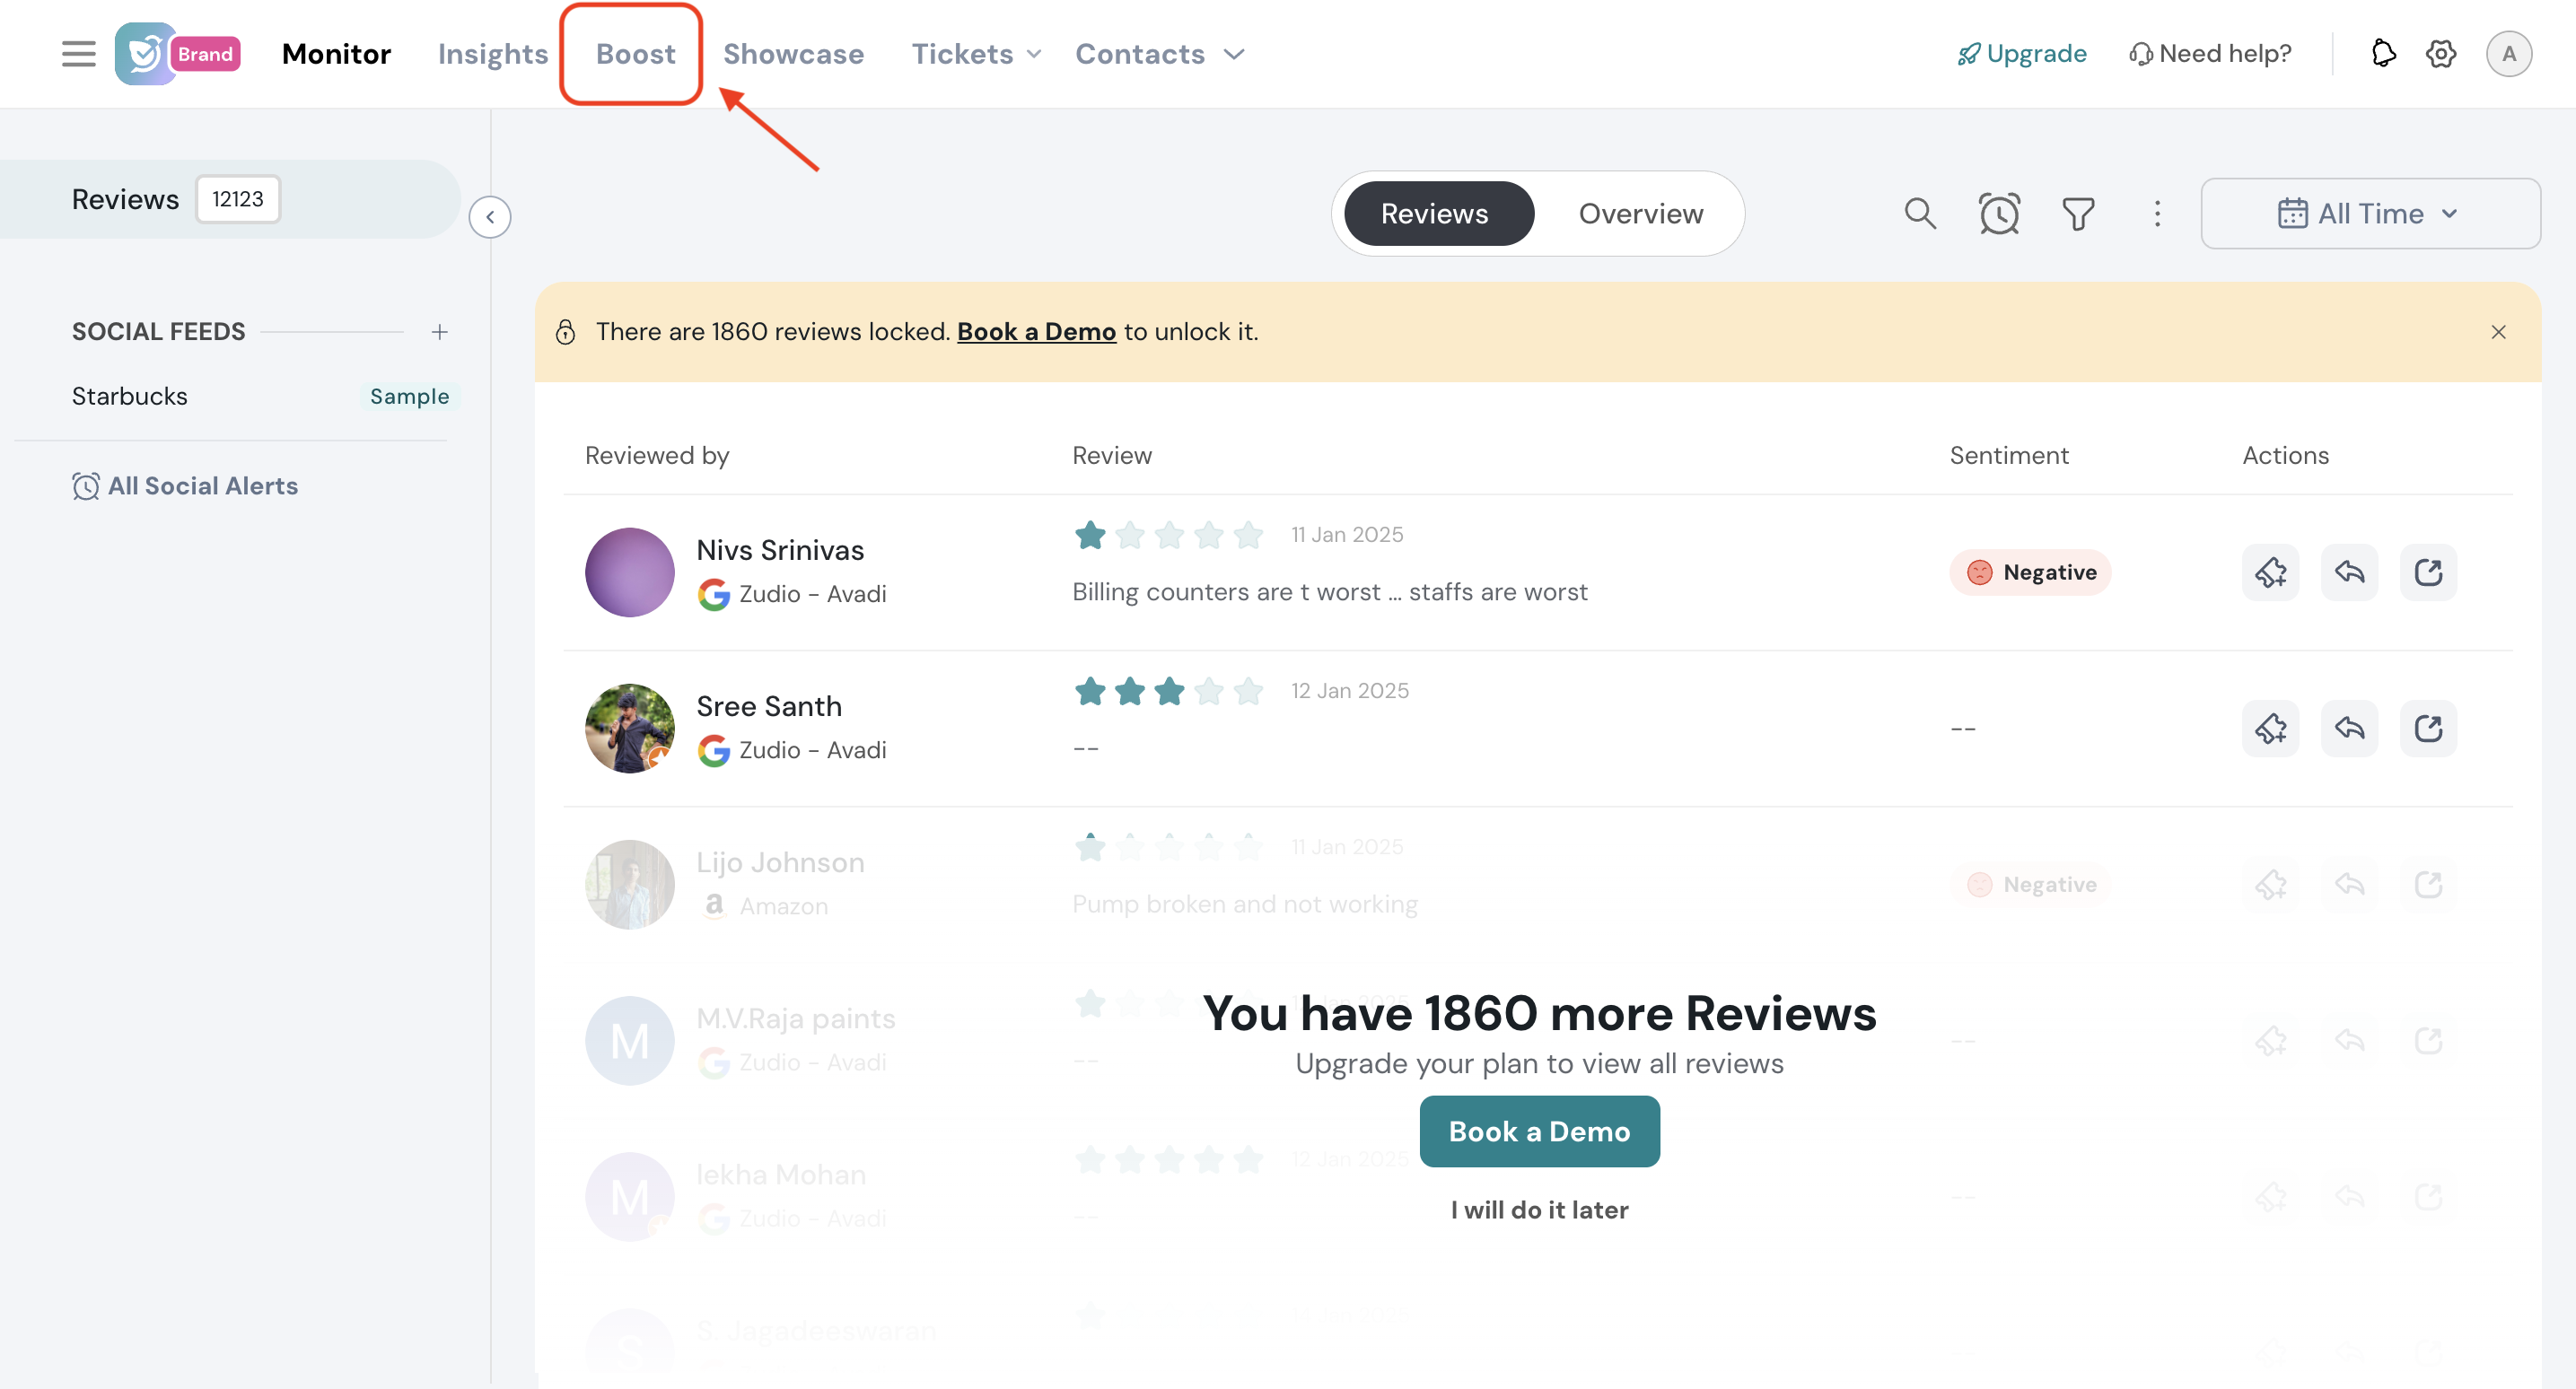Screen dimensions: 2576x1389
Task: Expand the Contacts dropdown menu
Action: click(x=1159, y=54)
